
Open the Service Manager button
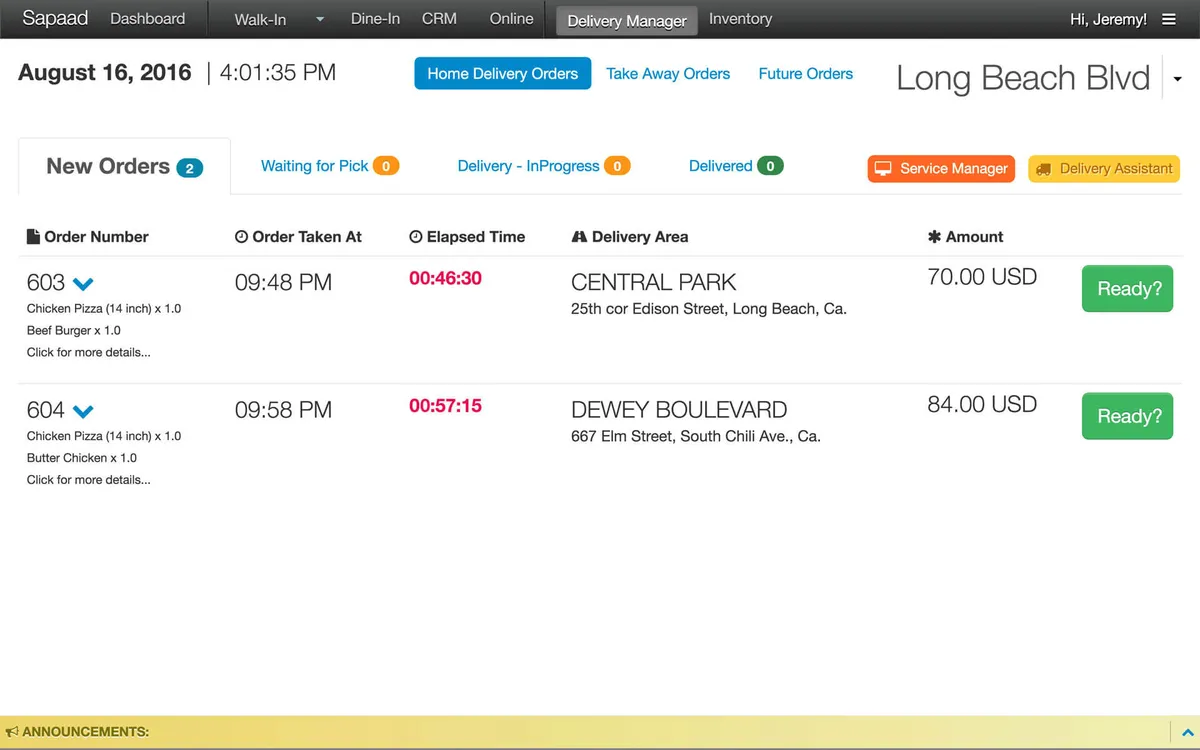[x=941, y=169]
